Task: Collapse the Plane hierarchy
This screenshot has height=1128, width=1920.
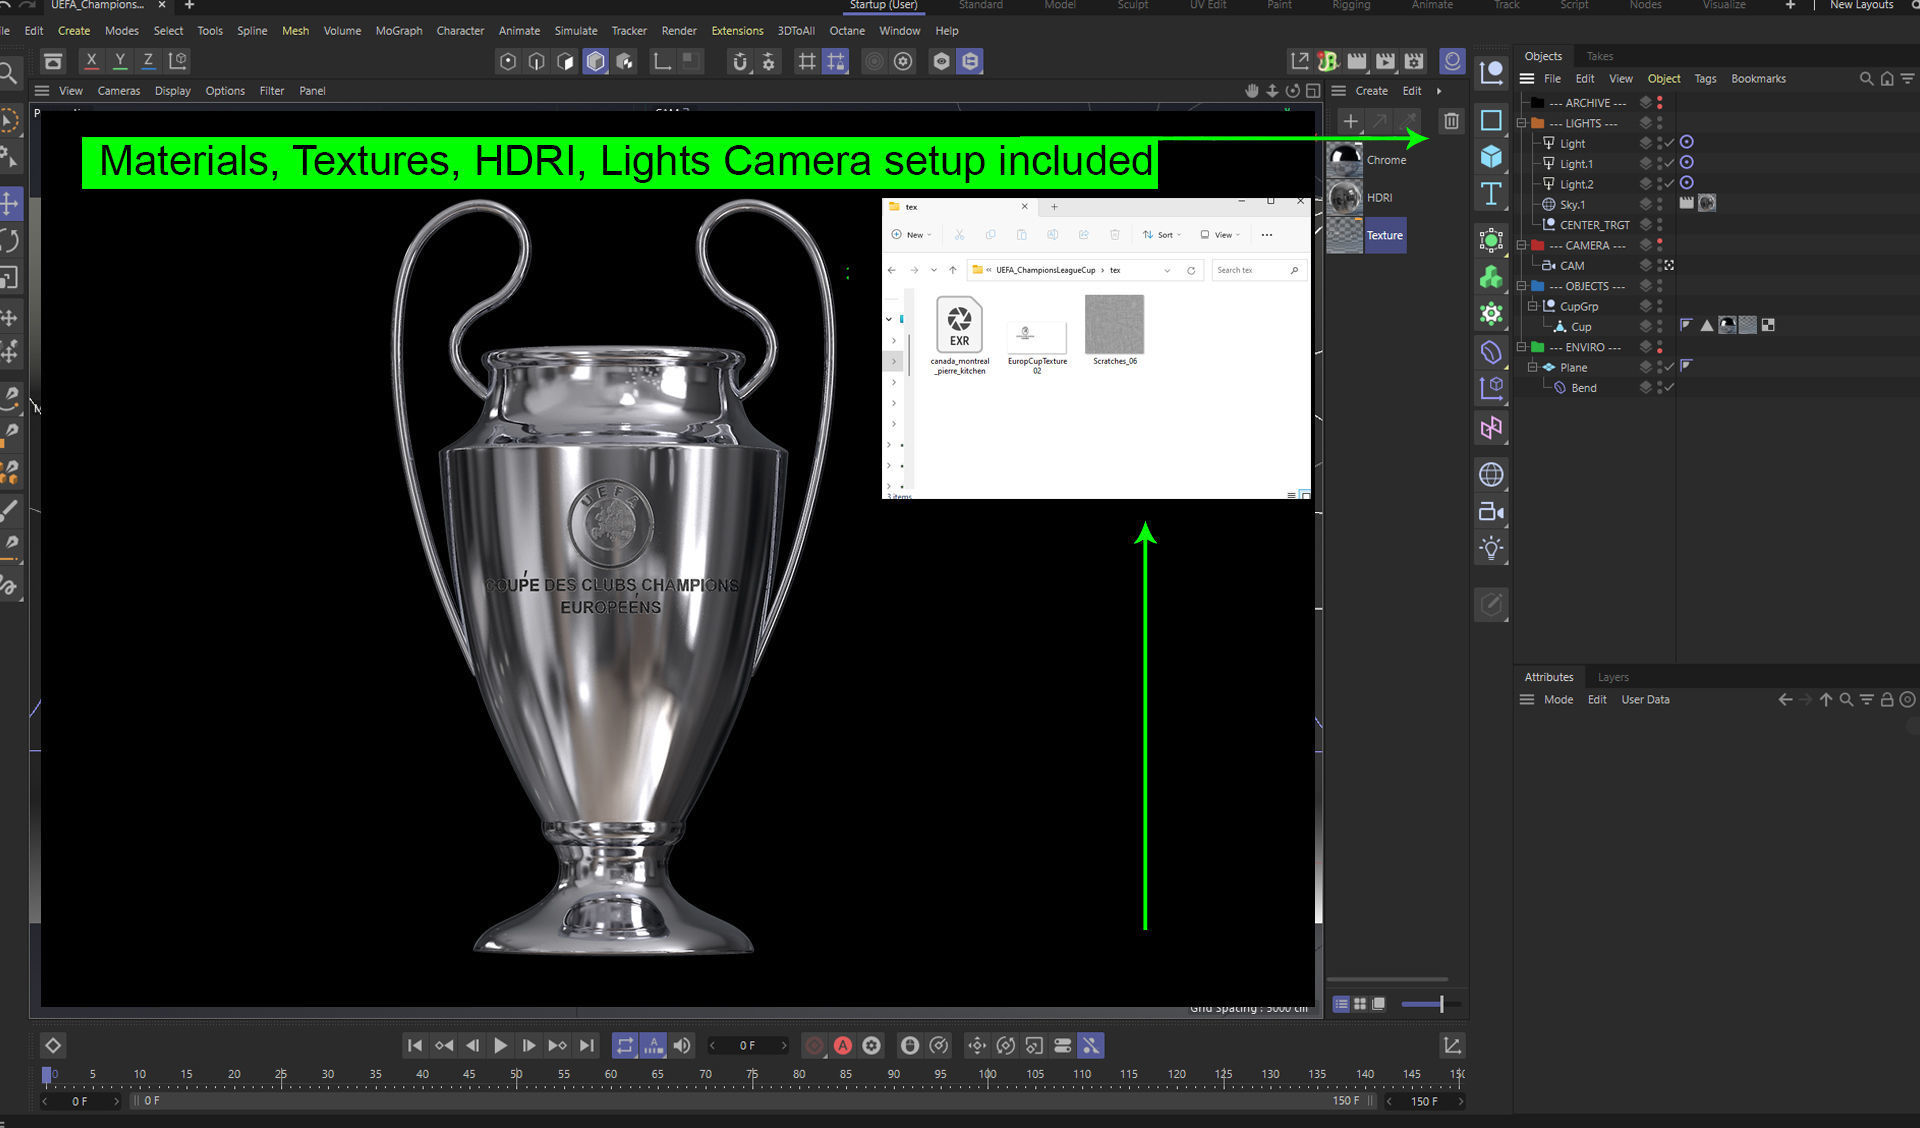Action: [x=1532, y=367]
